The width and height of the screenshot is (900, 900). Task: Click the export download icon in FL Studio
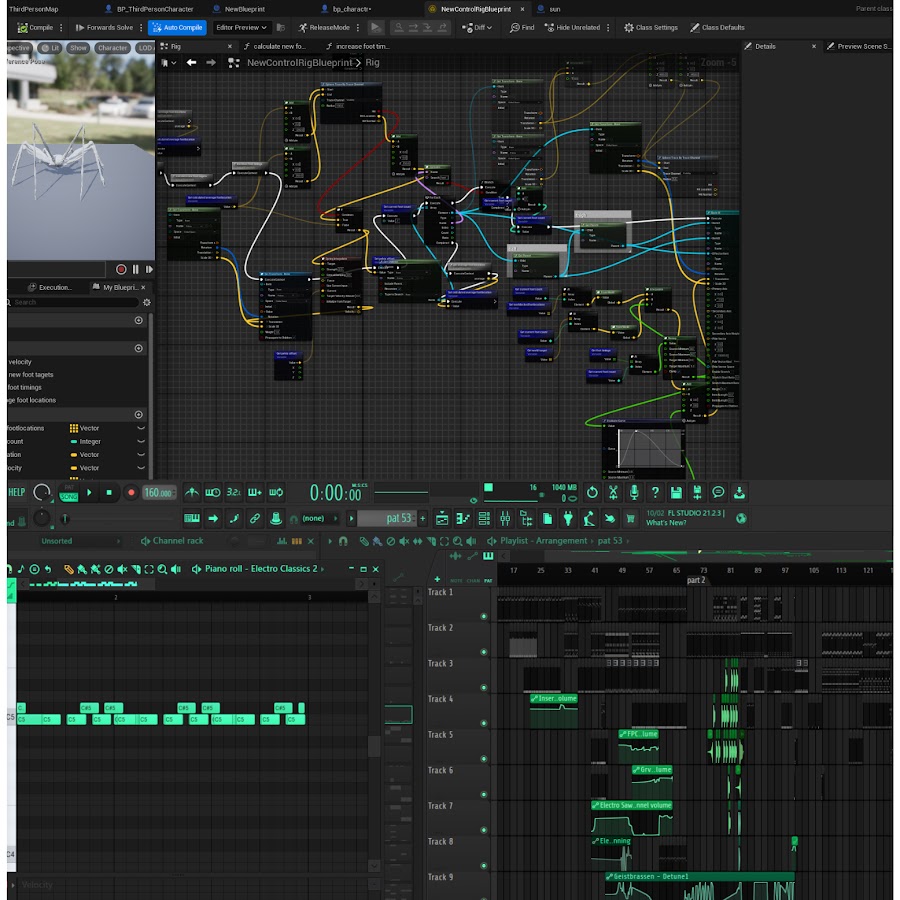739,492
